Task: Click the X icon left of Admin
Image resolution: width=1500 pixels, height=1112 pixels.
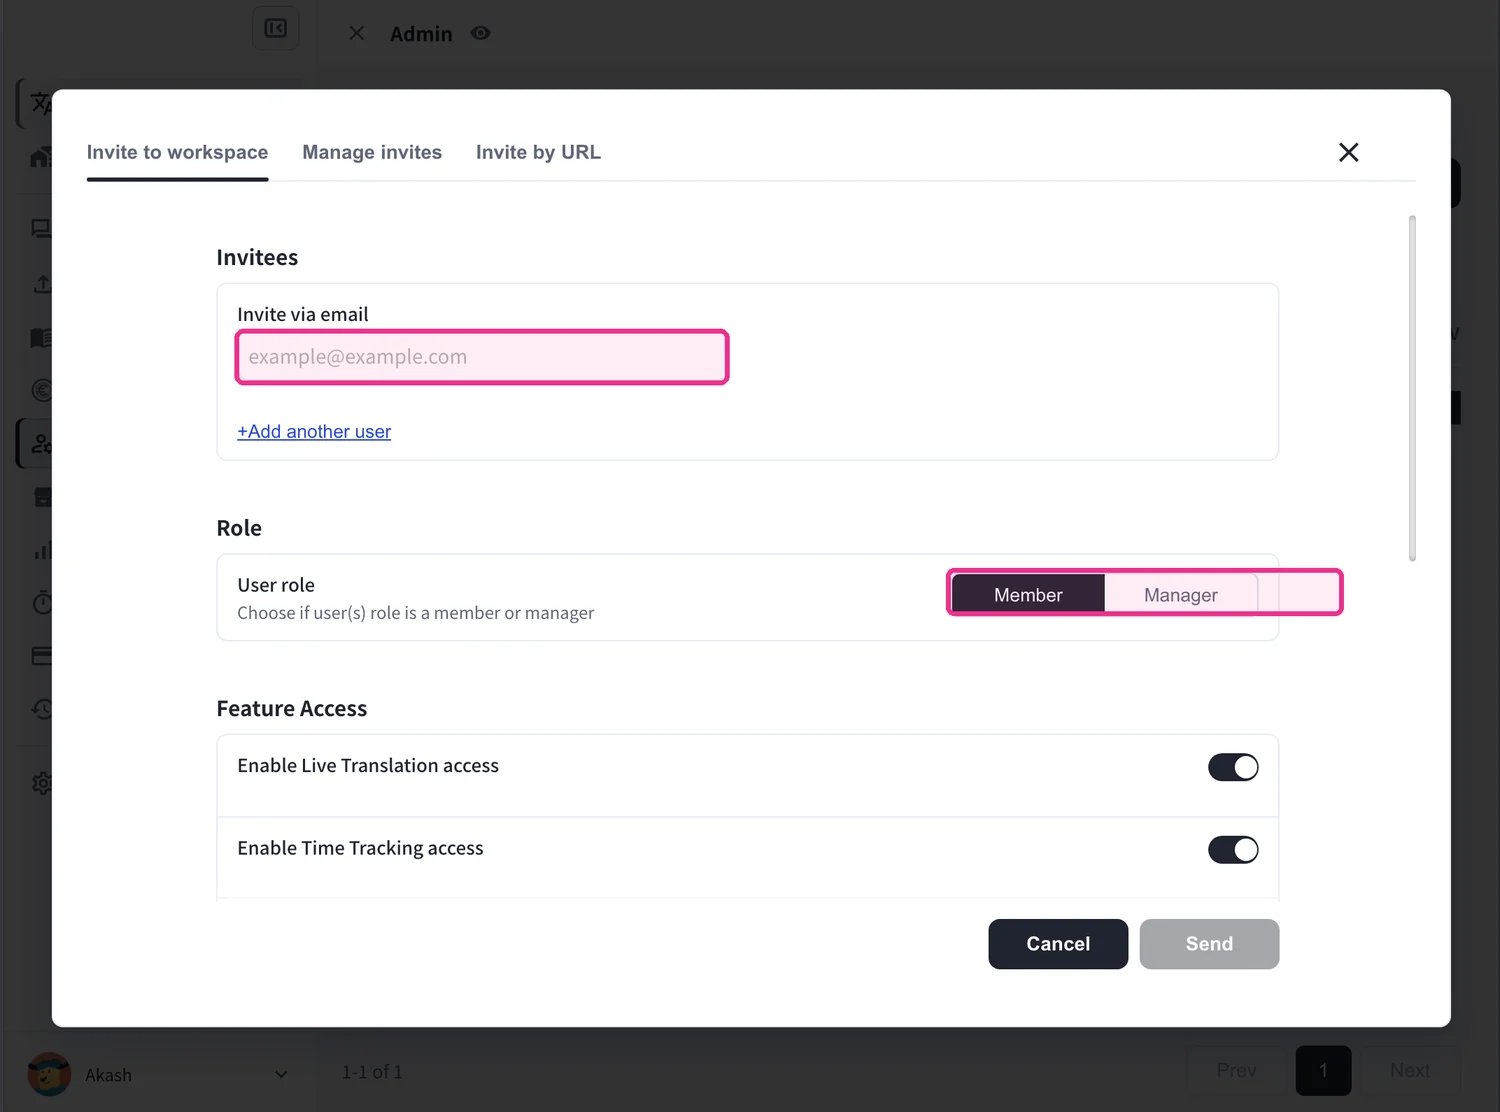Action: [357, 33]
